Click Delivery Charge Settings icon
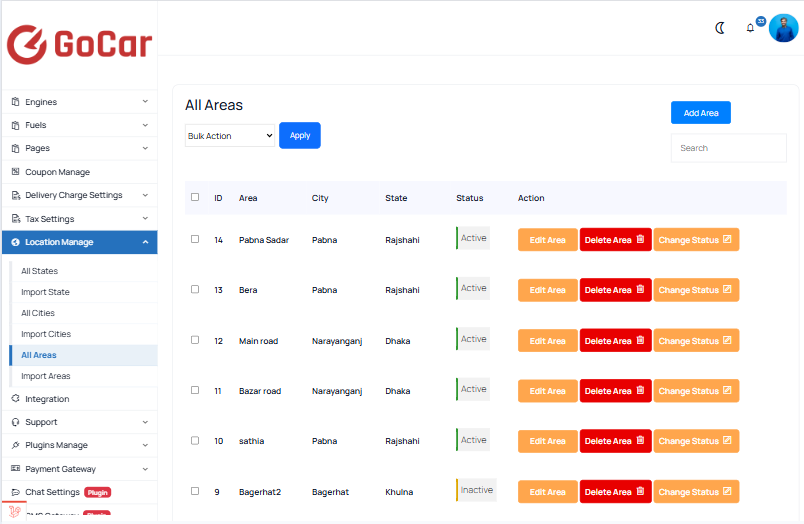The image size is (804, 524). tap(16, 195)
